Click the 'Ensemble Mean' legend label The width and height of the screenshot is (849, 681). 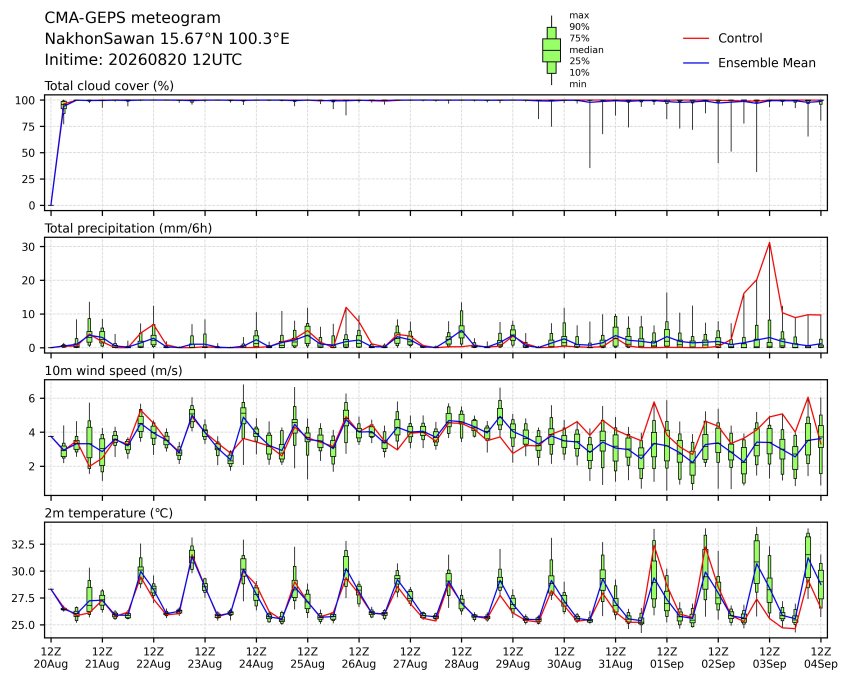(767, 63)
